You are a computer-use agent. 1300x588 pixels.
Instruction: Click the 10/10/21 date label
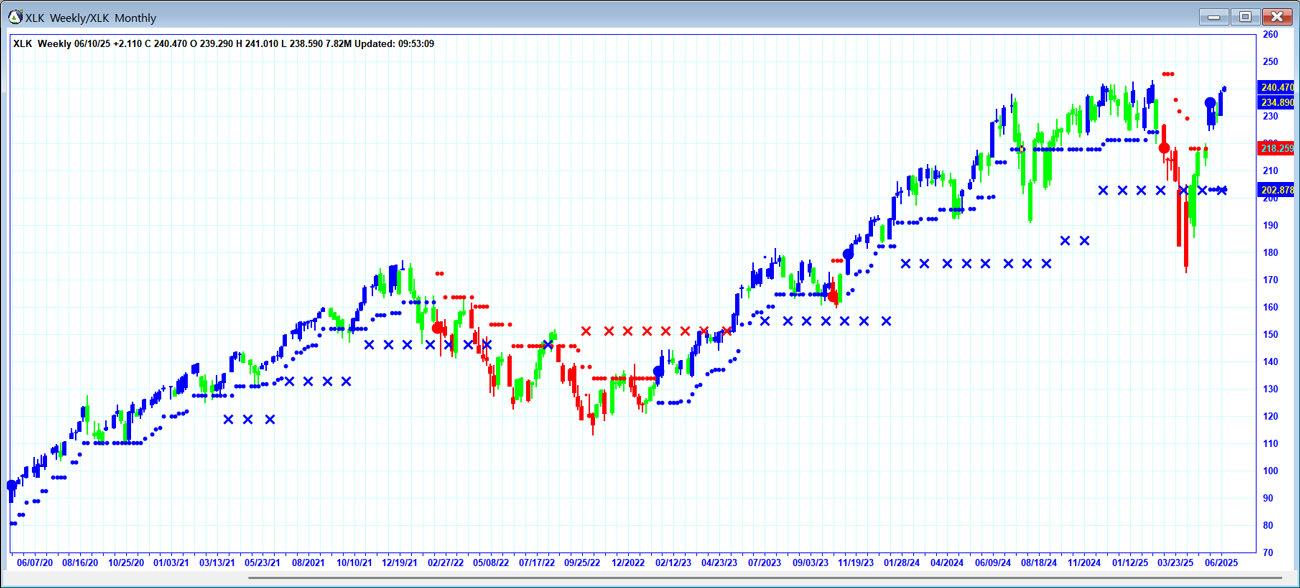(352, 562)
